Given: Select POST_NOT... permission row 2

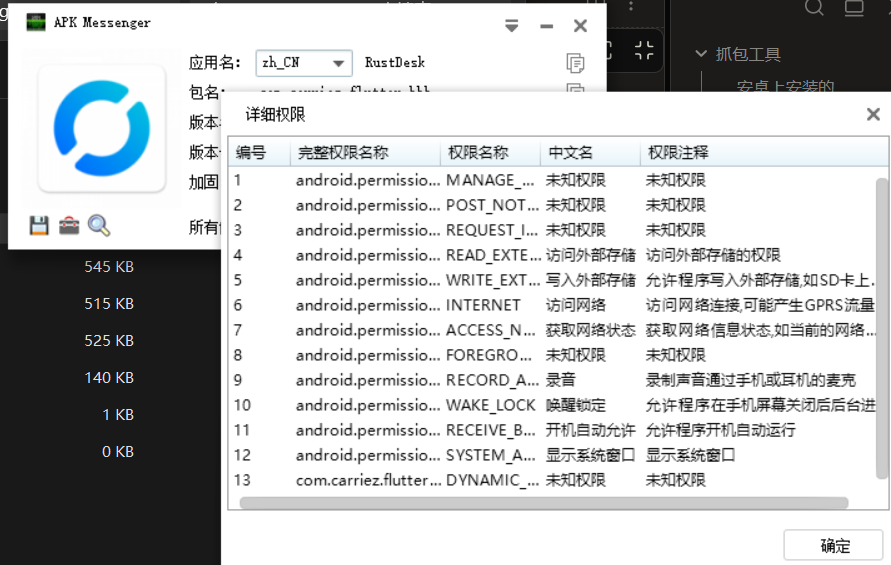Looking at the screenshot, I should click(x=552, y=205).
